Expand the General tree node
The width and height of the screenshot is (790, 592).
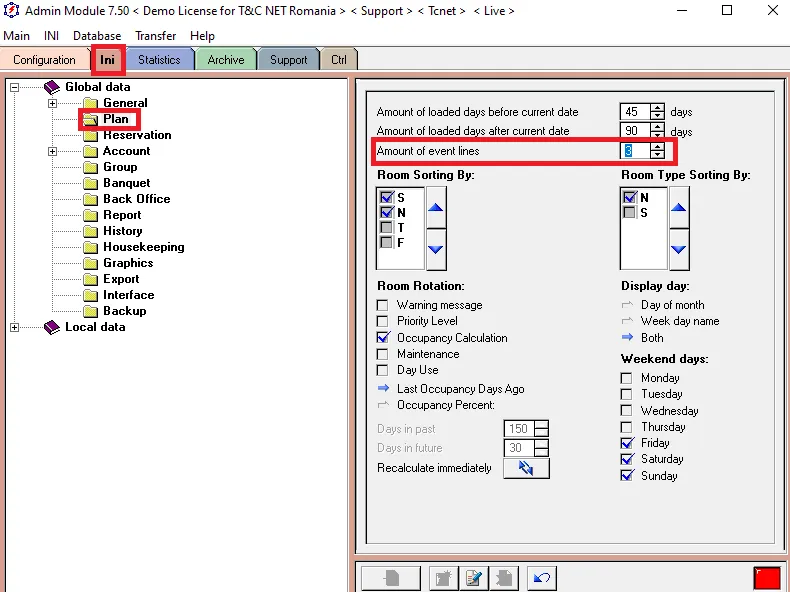click(52, 103)
